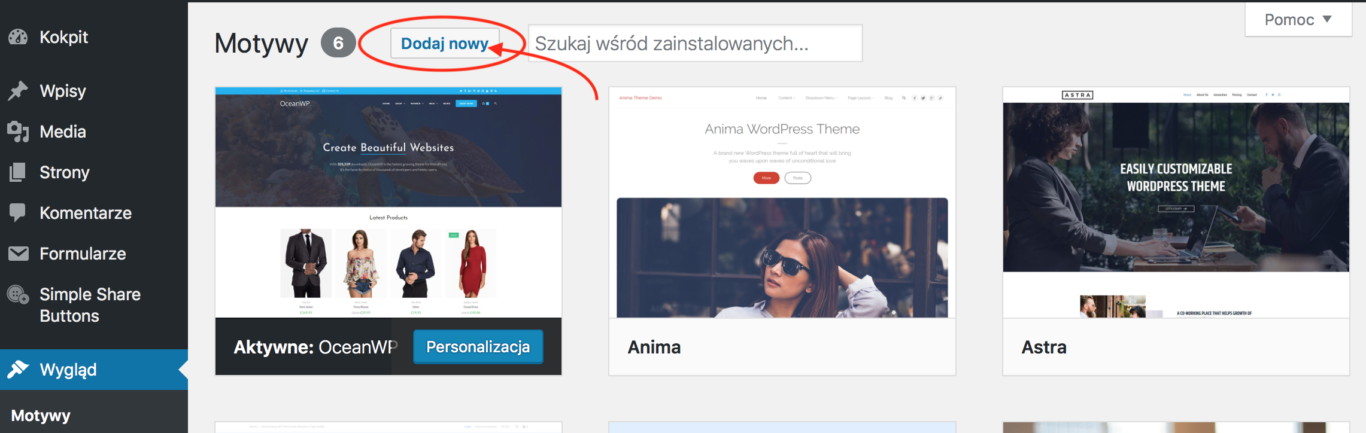Click the Wpisy pushpin icon
Image resolution: width=1366 pixels, height=433 pixels.
[x=18, y=91]
